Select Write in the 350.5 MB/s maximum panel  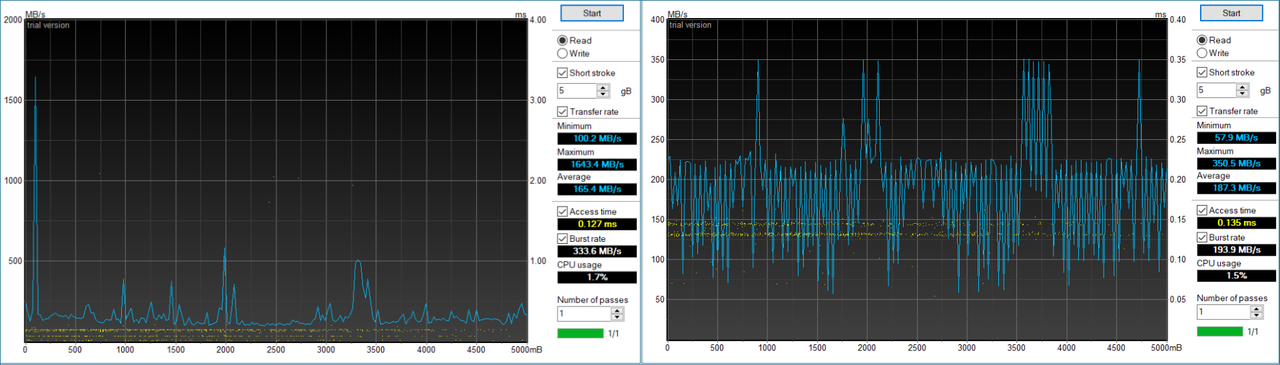coord(1202,53)
